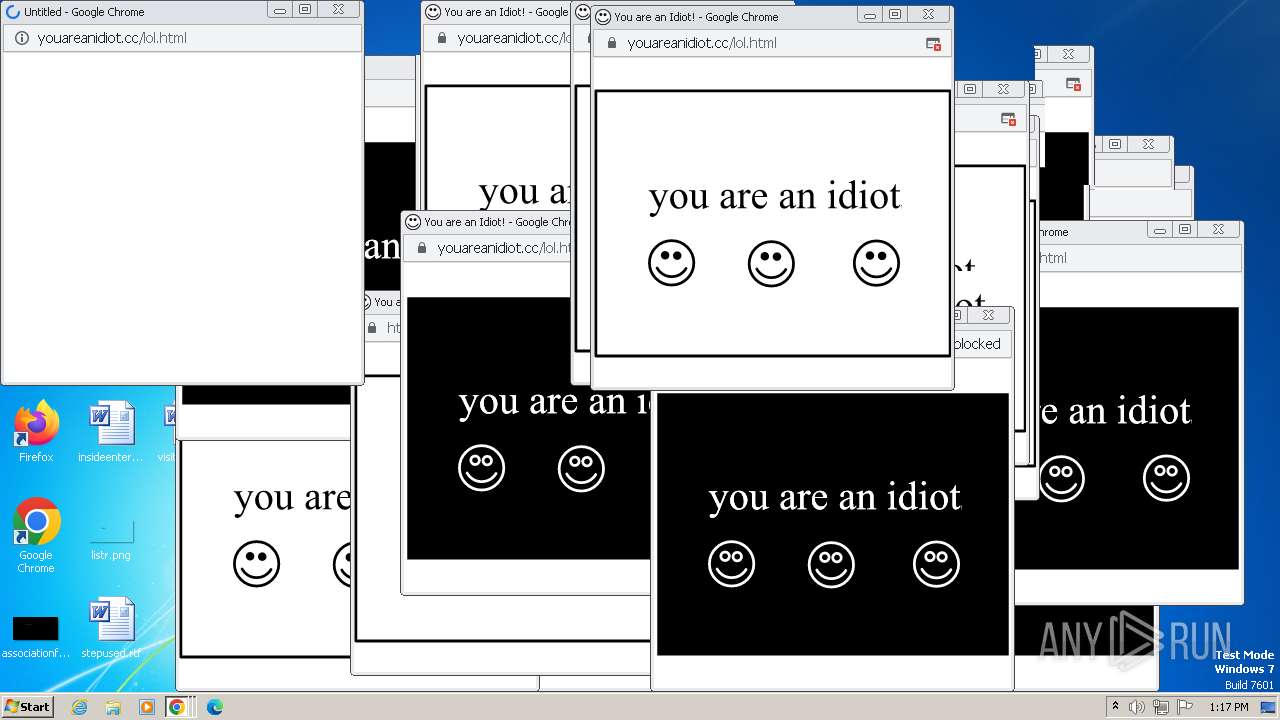This screenshot has height=720, width=1280.
Task: Select the associationf file on desktop
Action: pyautogui.click(x=36, y=636)
